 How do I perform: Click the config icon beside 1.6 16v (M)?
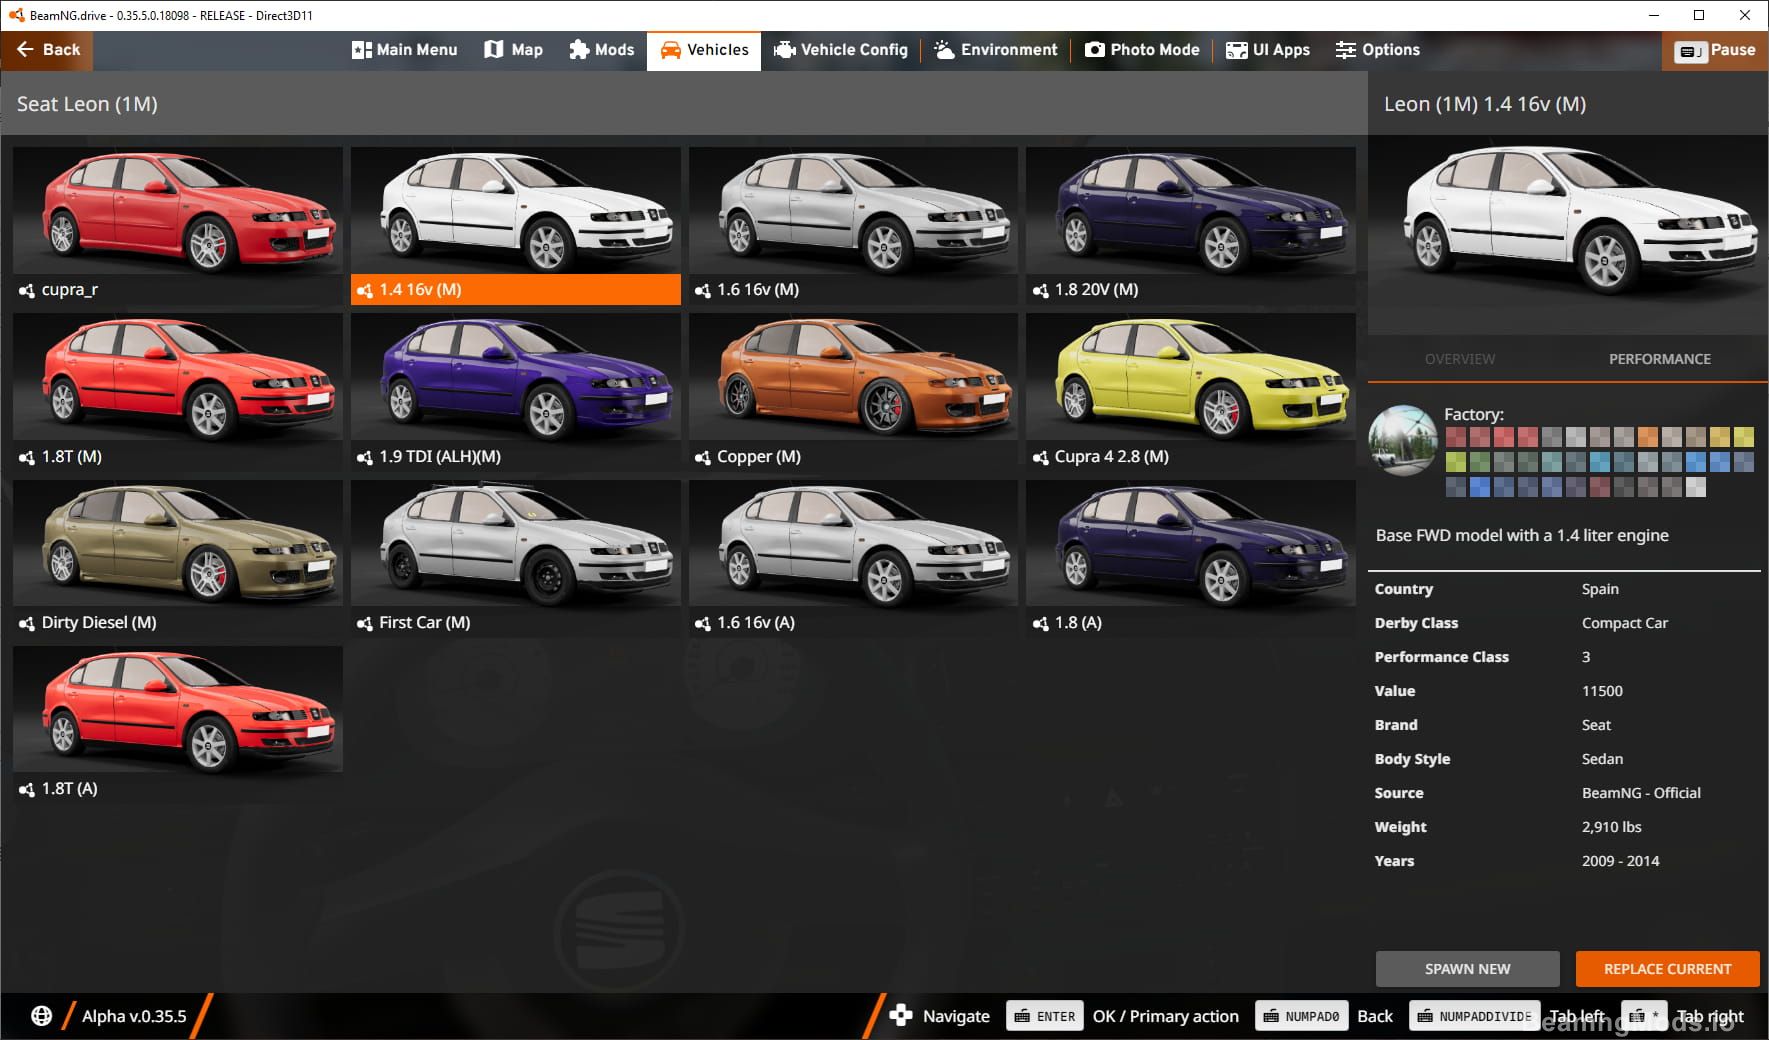pos(702,290)
